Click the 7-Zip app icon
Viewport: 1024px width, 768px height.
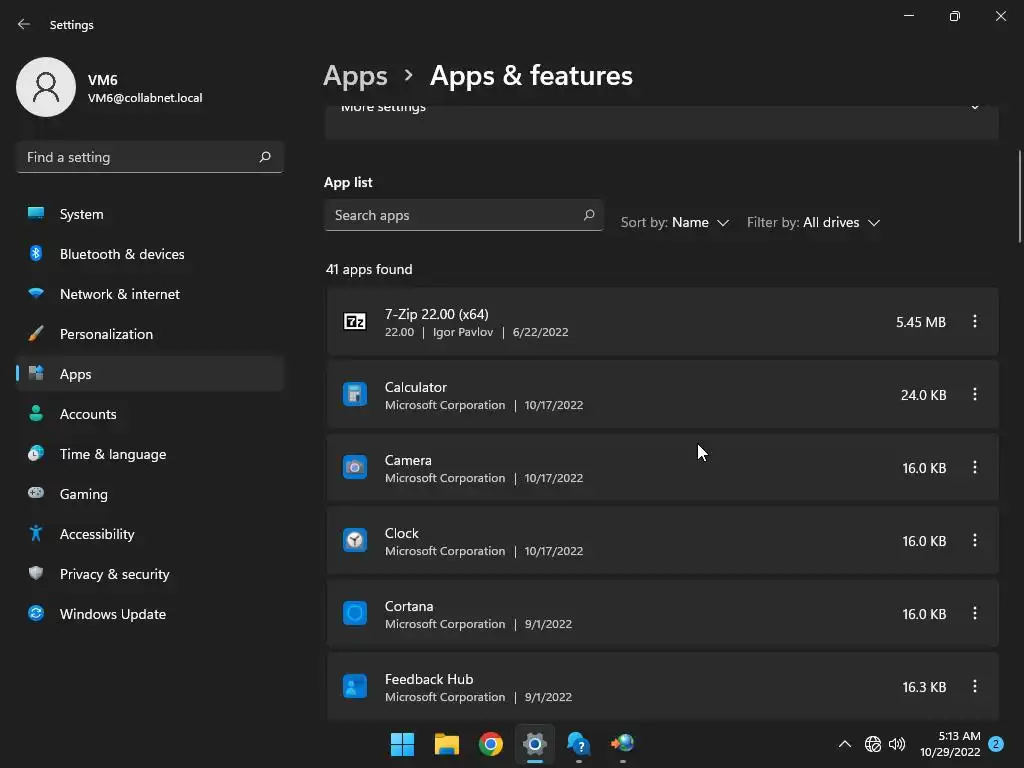pos(355,321)
